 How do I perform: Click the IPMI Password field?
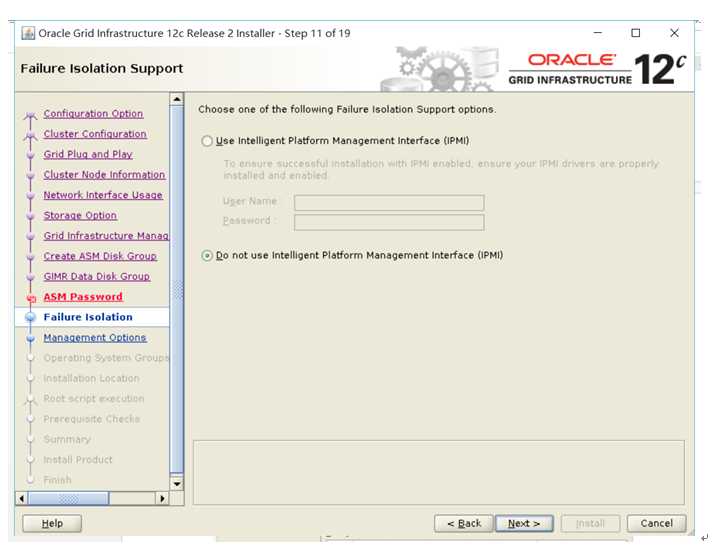(389, 222)
